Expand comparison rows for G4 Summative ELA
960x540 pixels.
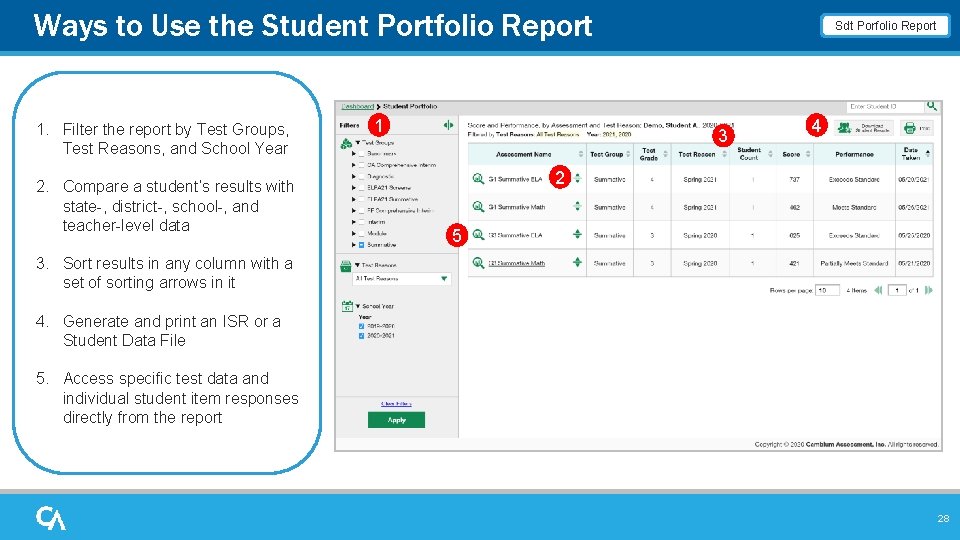coord(577,178)
